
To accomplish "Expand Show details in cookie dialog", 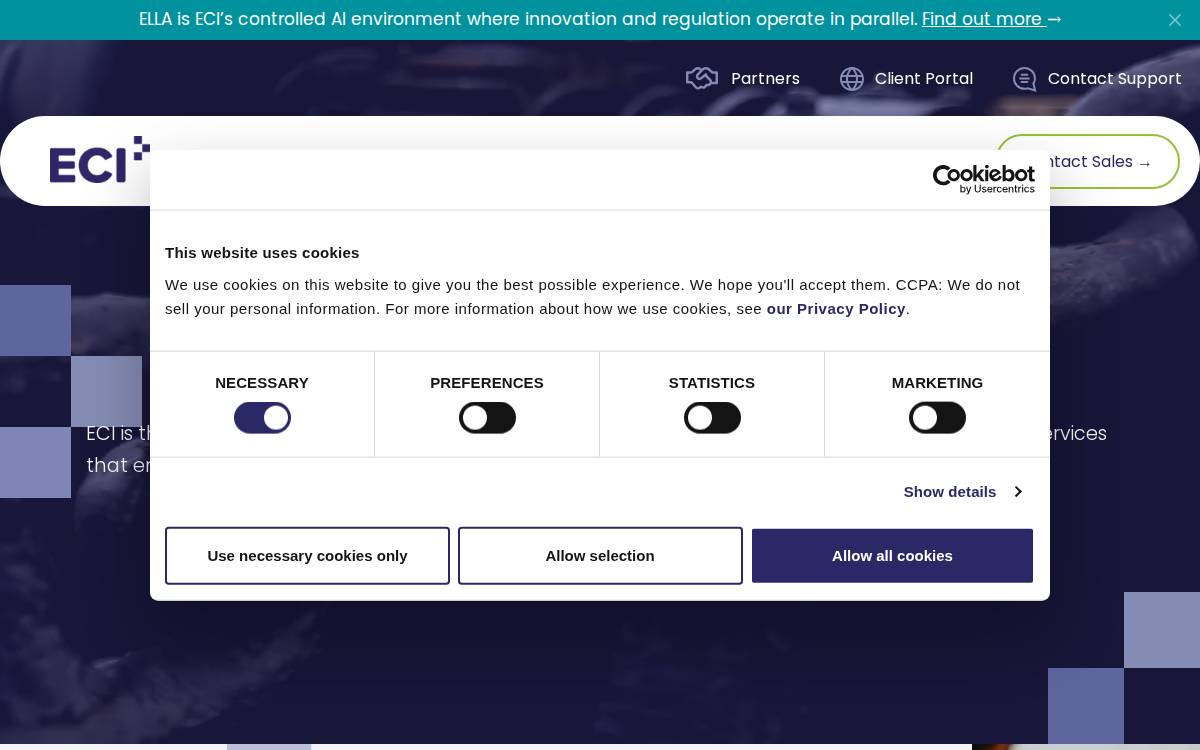I will click(x=962, y=492).
